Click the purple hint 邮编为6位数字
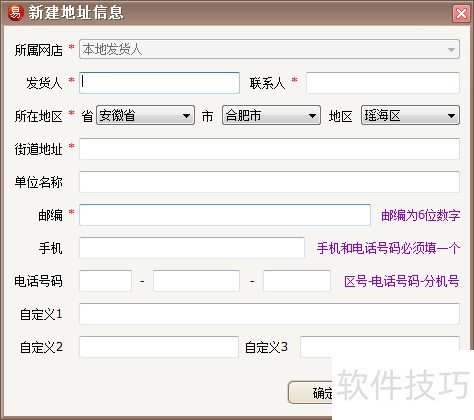This screenshot has width=474, height=420. point(421,215)
